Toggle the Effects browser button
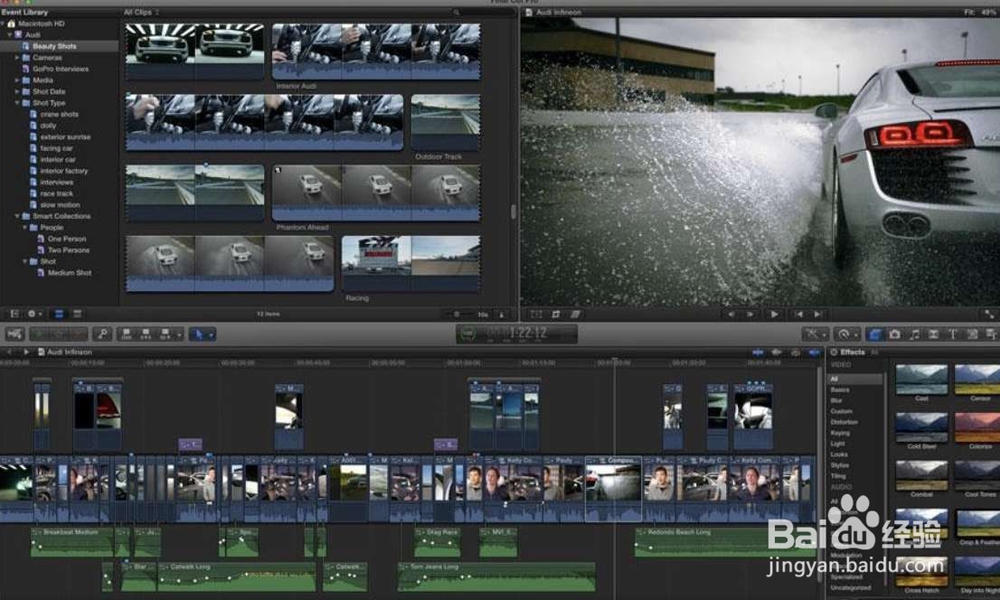 click(x=874, y=334)
